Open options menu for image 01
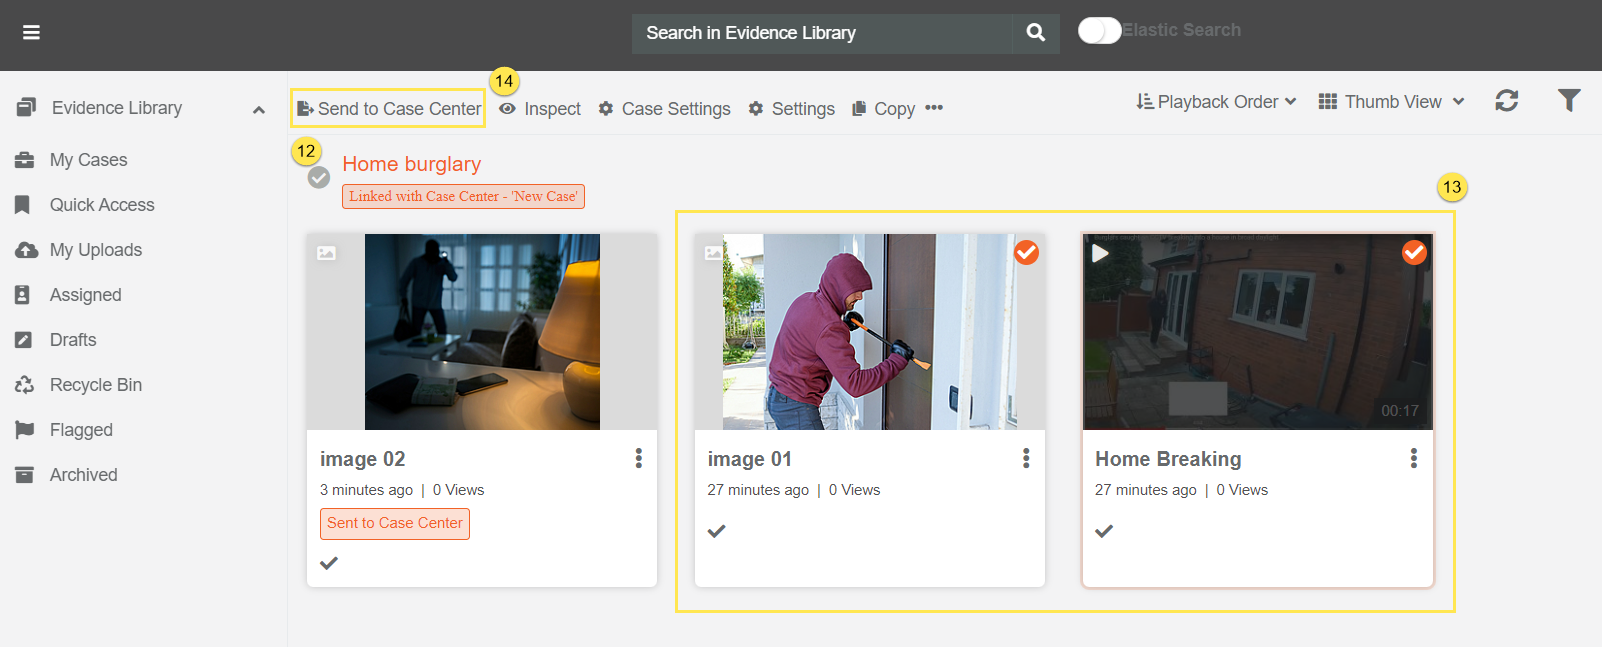This screenshot has width=1602, height=647. coord(1026,458)
